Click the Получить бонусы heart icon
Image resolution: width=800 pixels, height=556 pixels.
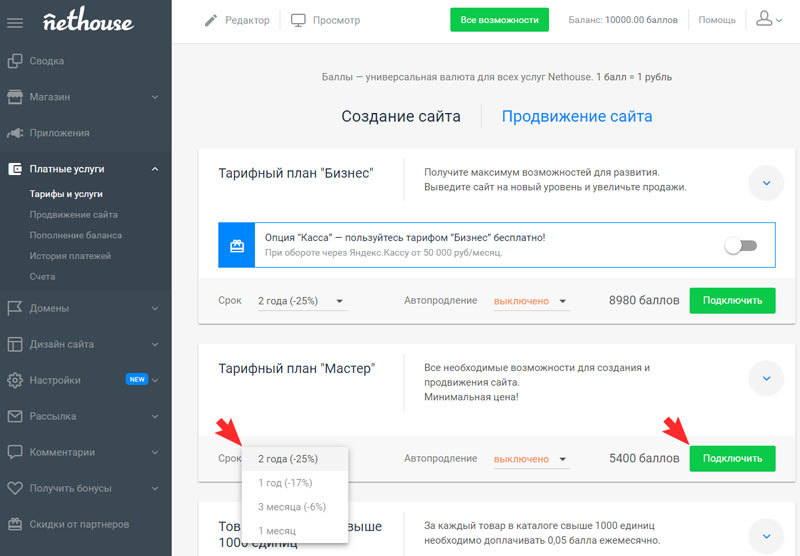click(15, 488)
